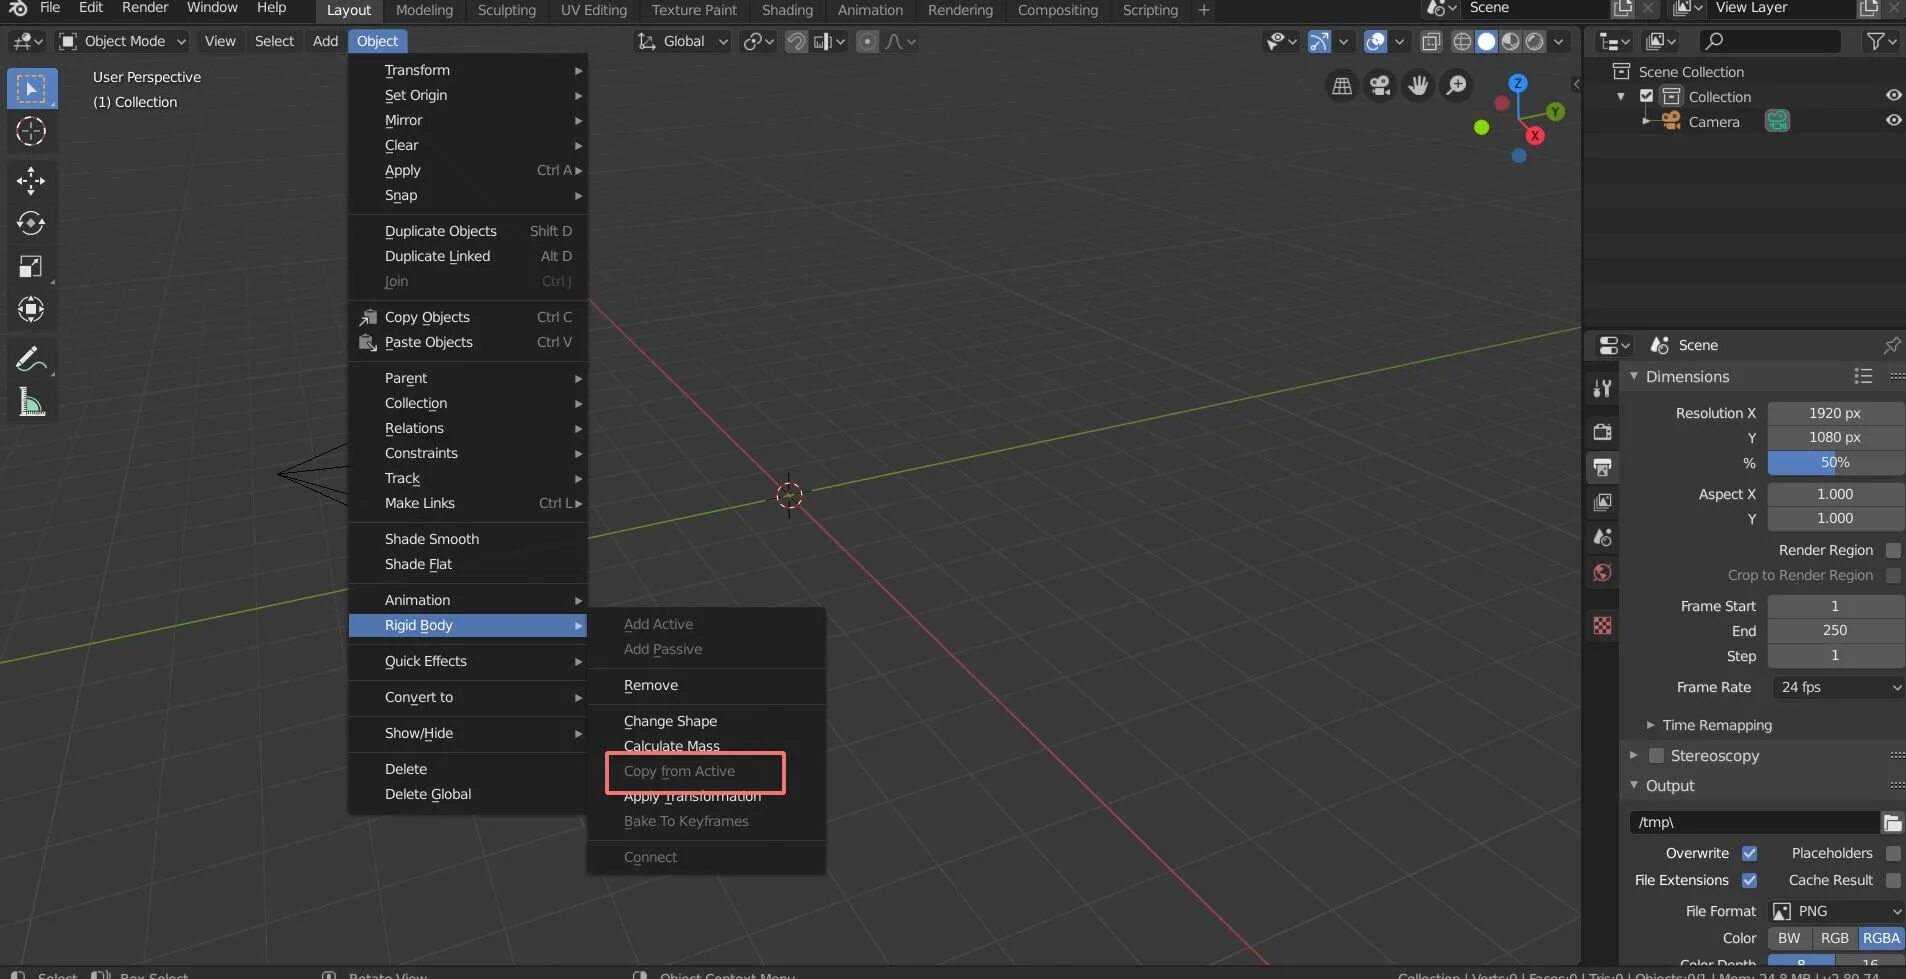Open Output properties tab
1906x979 pixels.
(1602, 467)
